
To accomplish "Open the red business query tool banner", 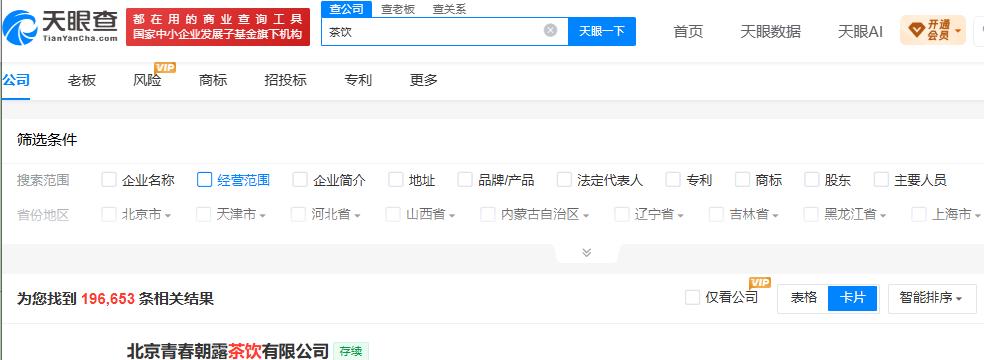I will pos(218,27).
